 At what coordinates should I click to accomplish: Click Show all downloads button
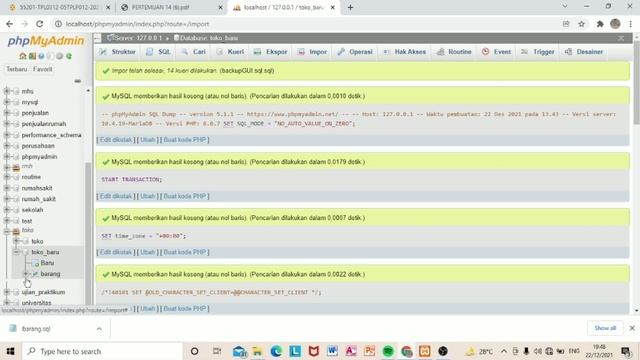click(605, 328)
